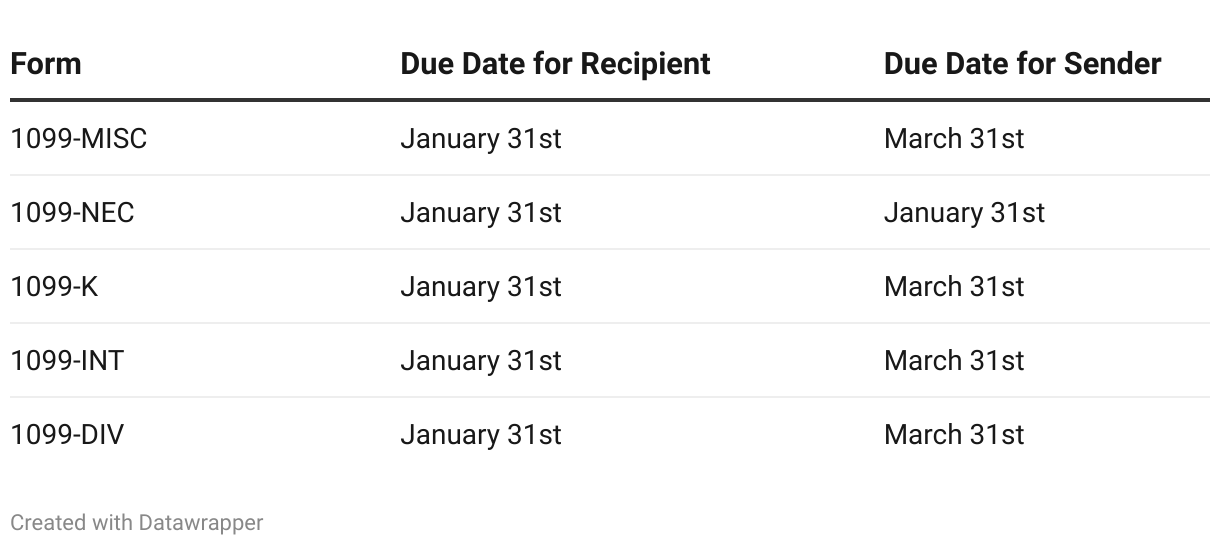Image resolution: width=1220 pixels, height=546 pixels.
Task: Open the Created with Datawrapper link
Action: click(x=137, y=522)
